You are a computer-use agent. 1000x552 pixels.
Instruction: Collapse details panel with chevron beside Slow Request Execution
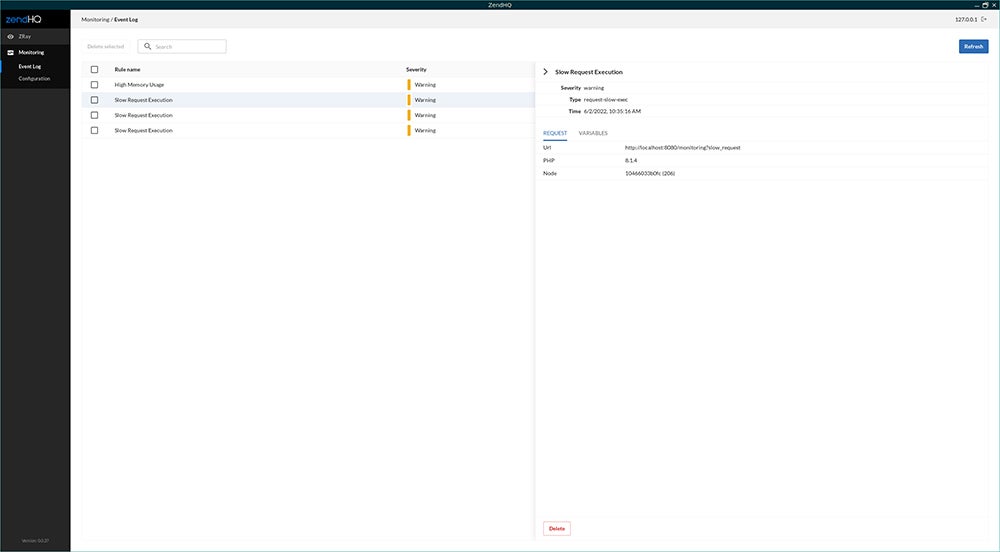(x=545, y=72)
